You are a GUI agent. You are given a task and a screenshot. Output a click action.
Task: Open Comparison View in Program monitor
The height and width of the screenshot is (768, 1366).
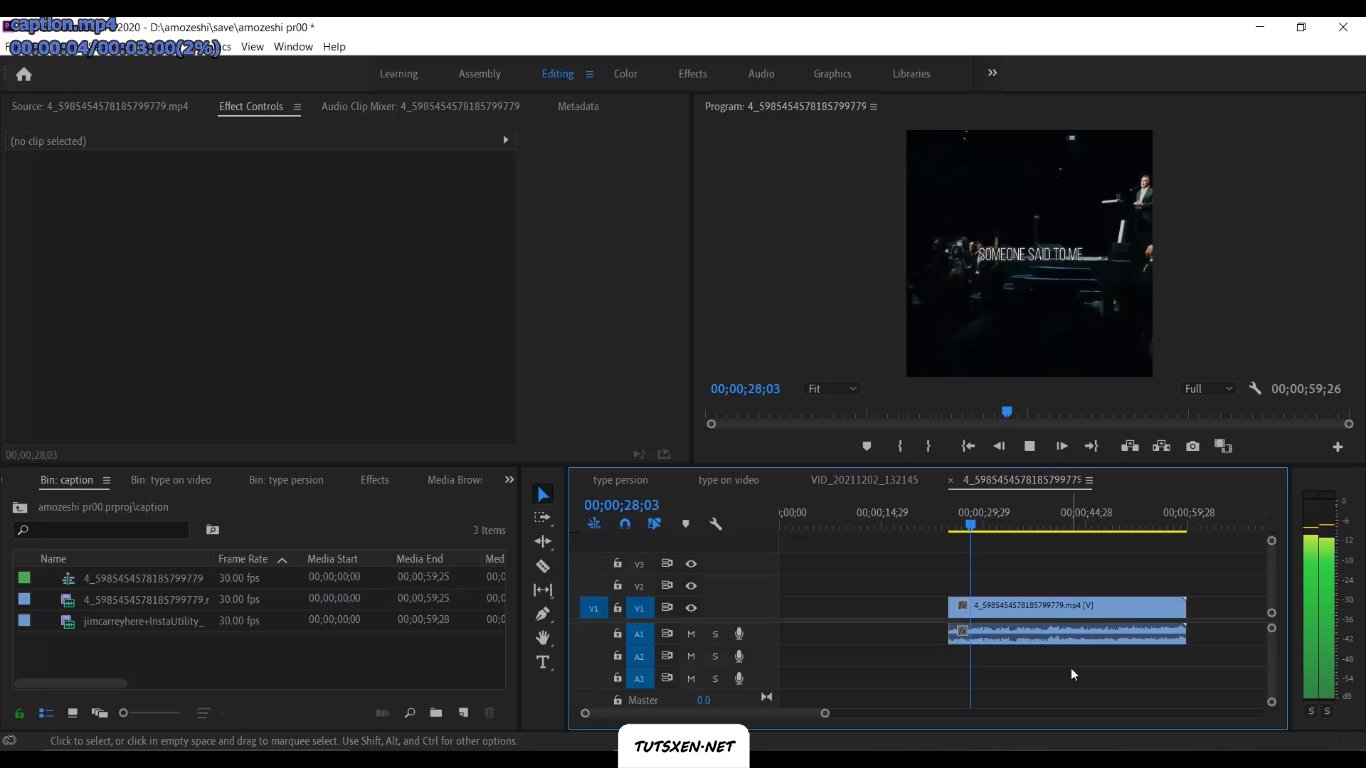1223,446
